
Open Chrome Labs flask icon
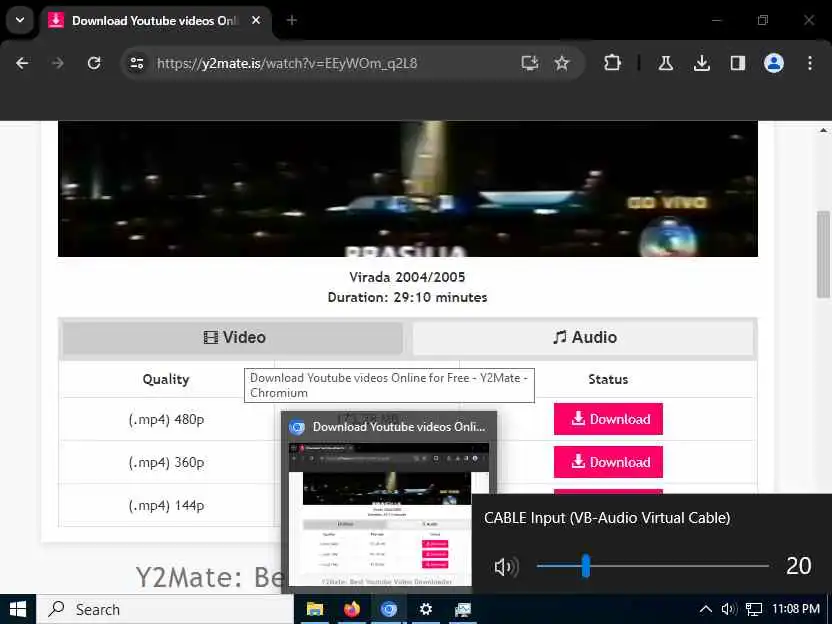(665, 64)
